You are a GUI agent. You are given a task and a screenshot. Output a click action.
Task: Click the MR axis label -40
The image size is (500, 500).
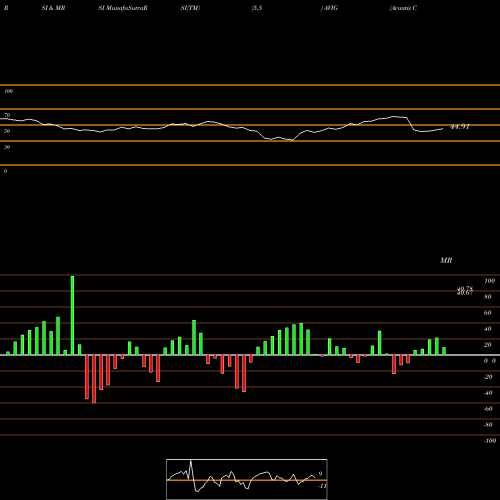click(488, 393)
